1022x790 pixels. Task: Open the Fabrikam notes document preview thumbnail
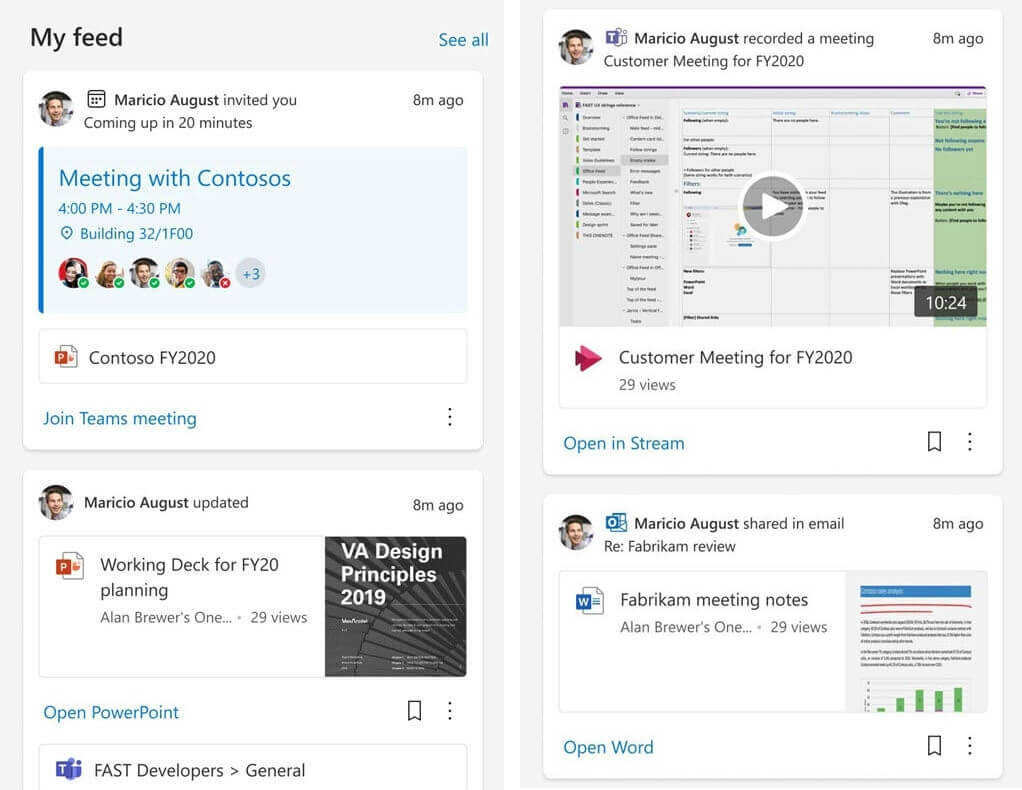click(x=916, y=641)
